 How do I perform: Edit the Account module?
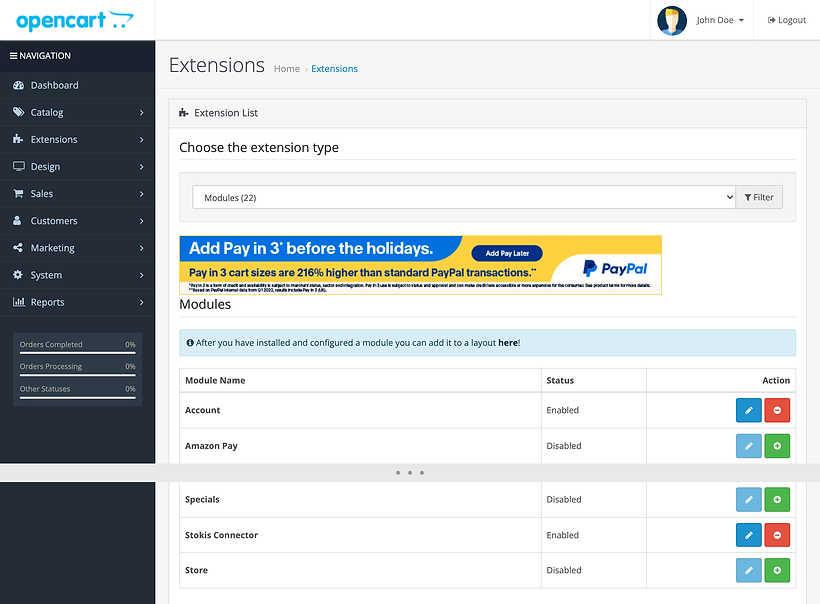point(748,410)
